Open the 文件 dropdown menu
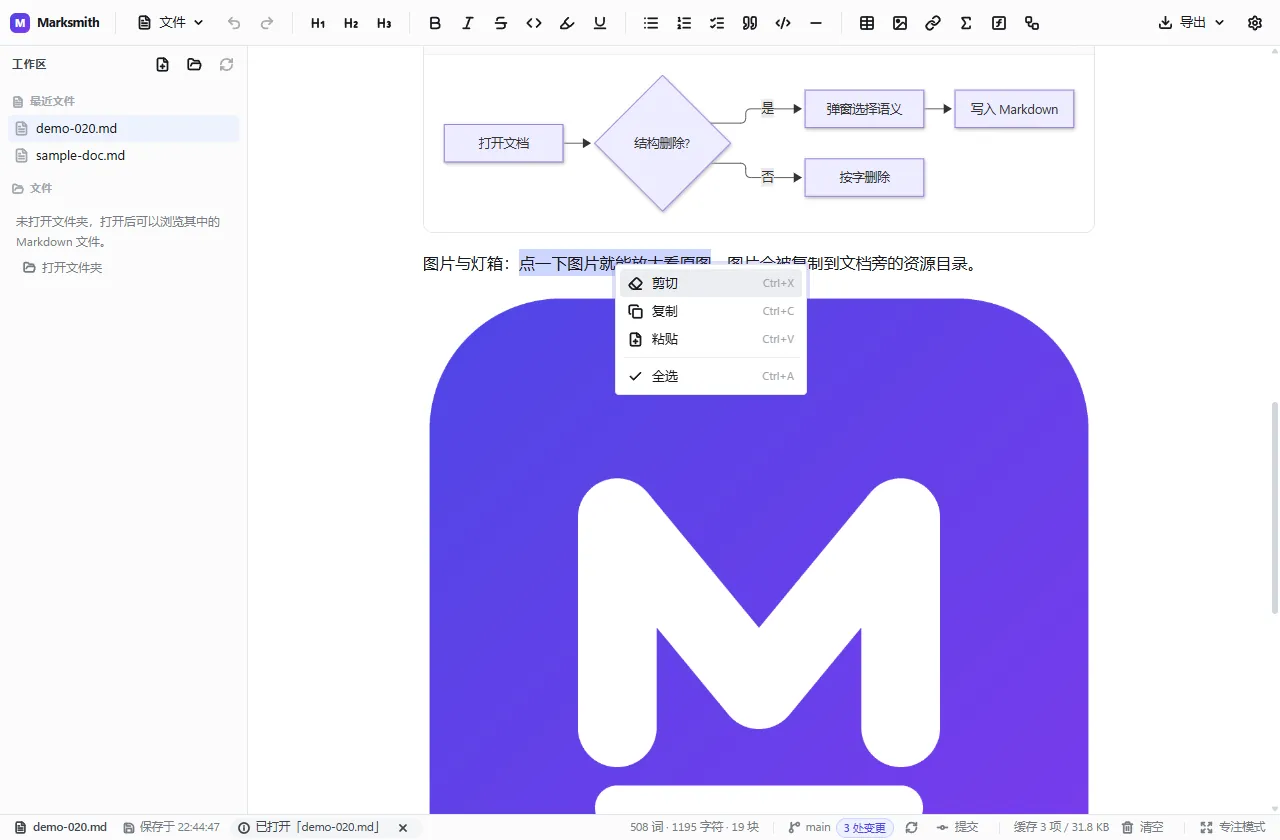Viewport: 1280px width, 840px height. 171,23
